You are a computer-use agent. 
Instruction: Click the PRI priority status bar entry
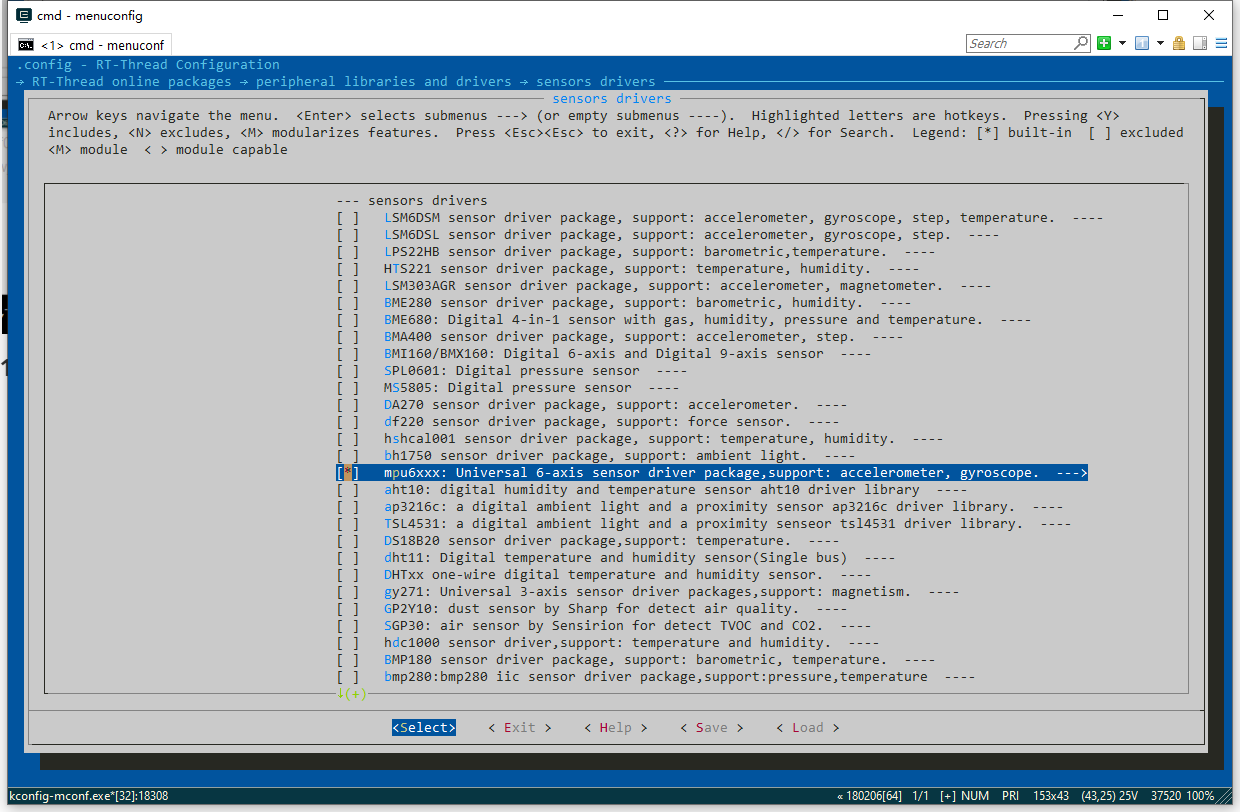tap(1011, 796)
